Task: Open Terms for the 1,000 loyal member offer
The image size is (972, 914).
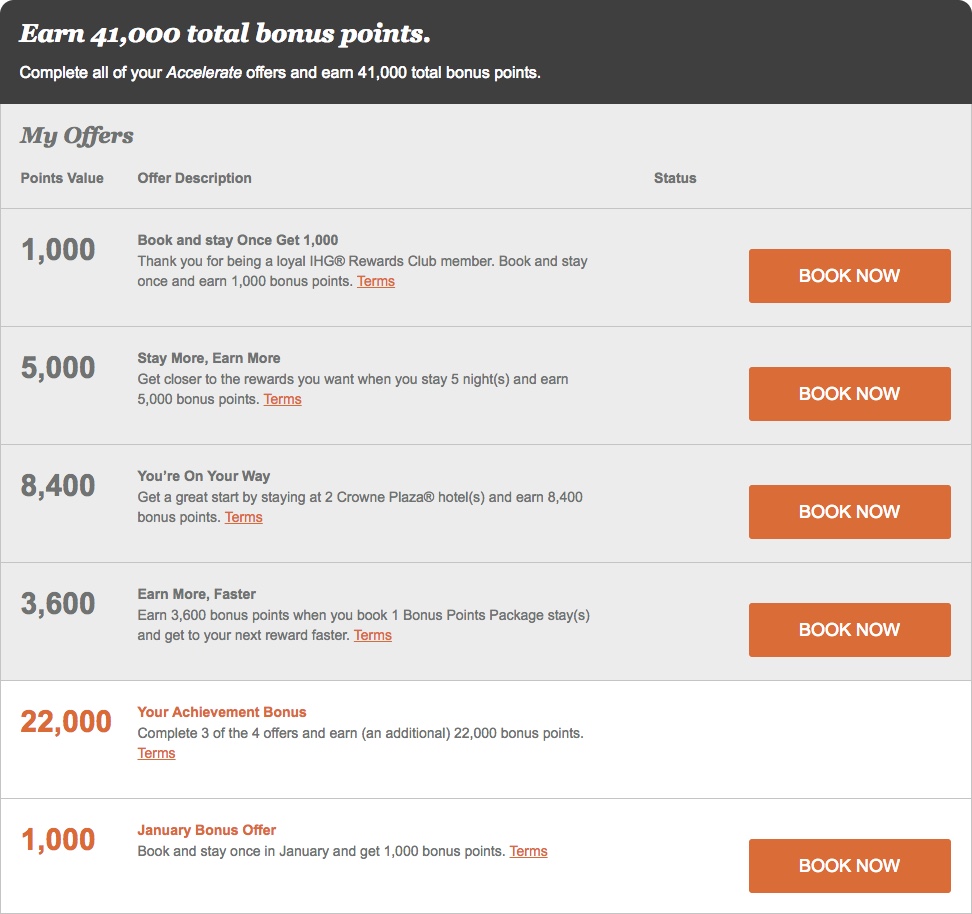Action: point(376,282)
